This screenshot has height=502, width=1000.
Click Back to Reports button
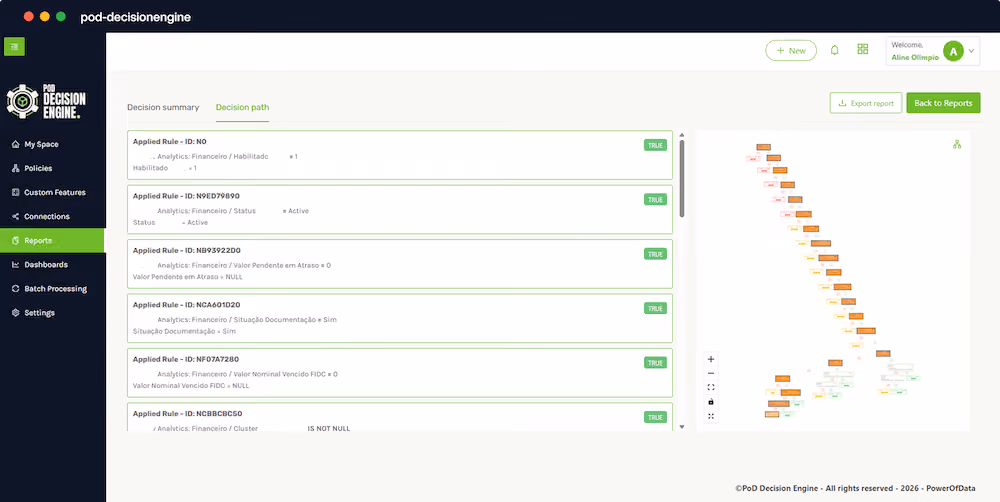[x=943, y=103]
